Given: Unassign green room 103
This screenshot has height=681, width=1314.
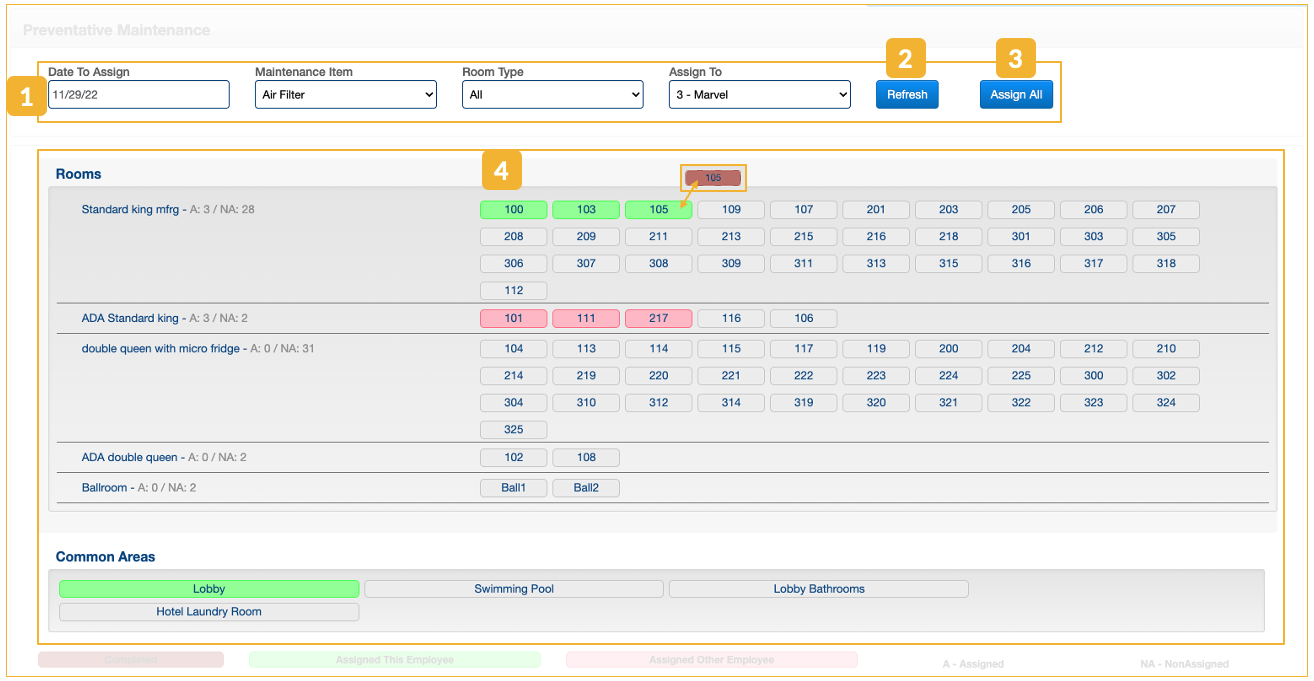Looking at the screenshot, I should [586, 210].
